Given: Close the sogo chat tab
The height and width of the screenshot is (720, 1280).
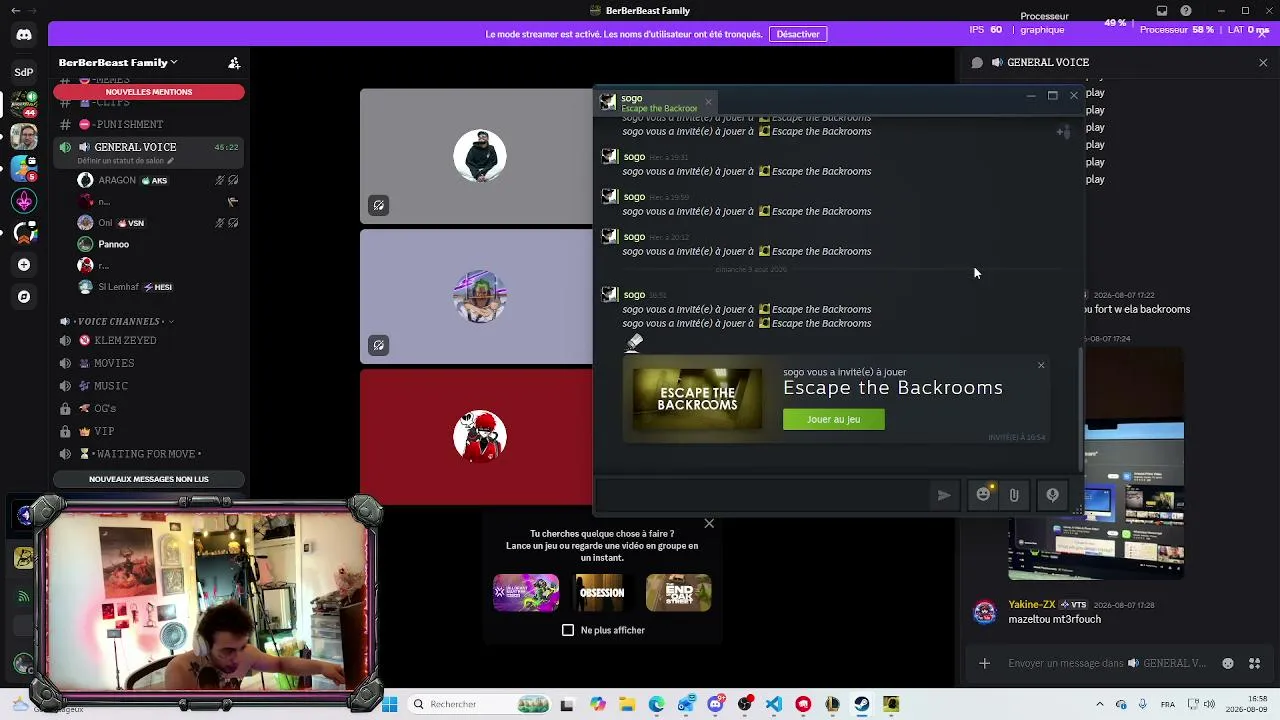Looking at the screenshot, I should point(708,102).
